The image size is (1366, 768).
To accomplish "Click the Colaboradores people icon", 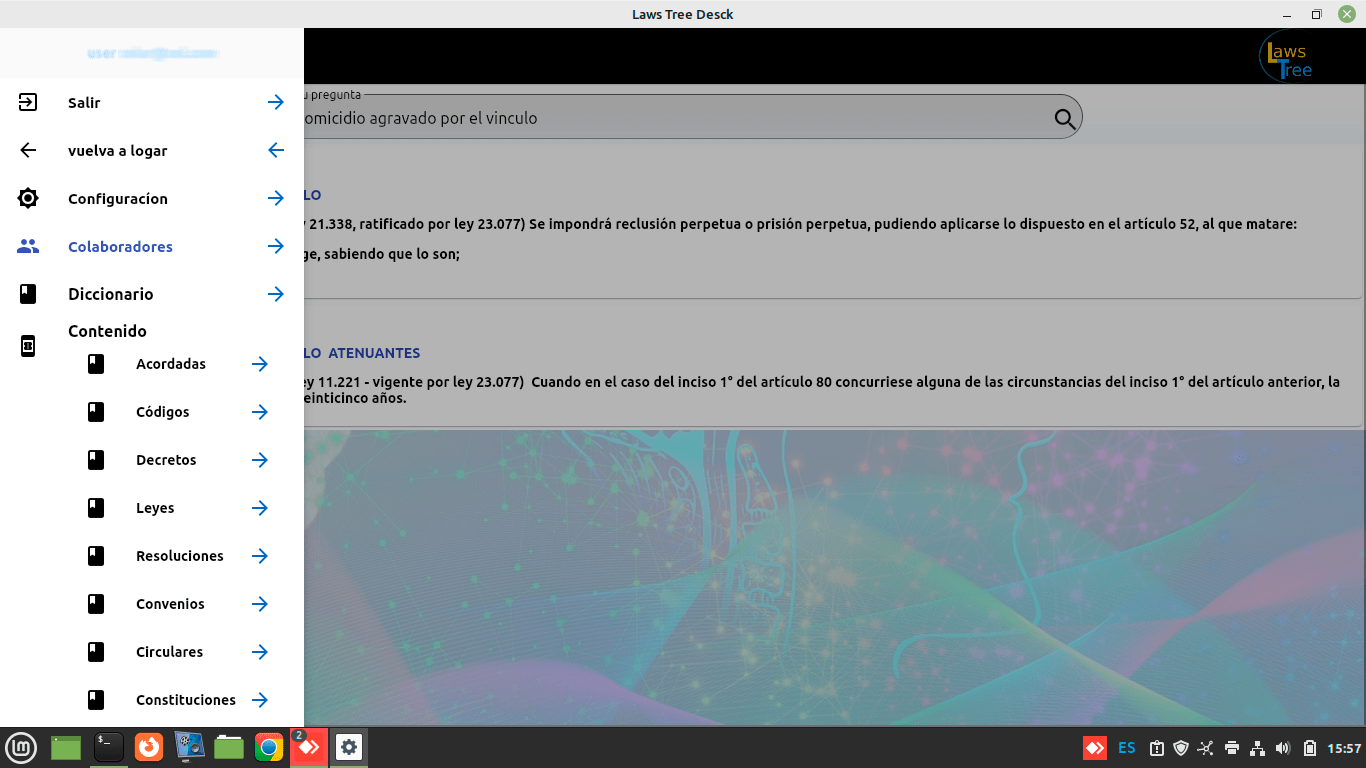I will pyautogui.click(x=28, y=246).
